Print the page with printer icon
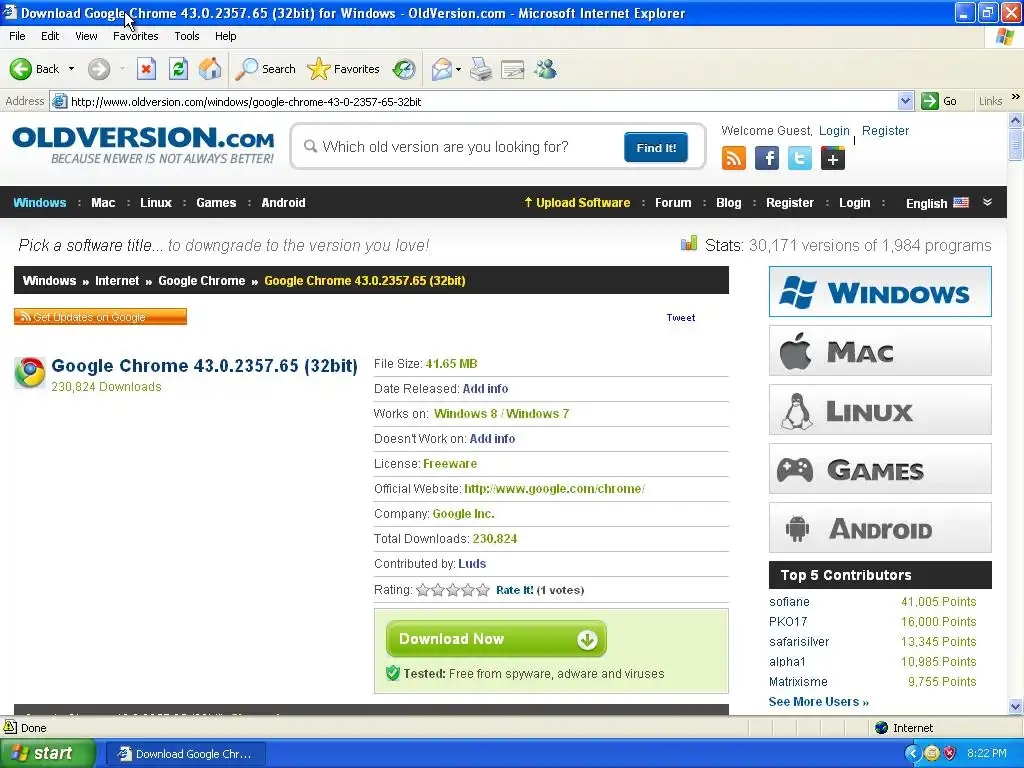This screenshot has height=768, width=1024. click(x=481, y=69)
